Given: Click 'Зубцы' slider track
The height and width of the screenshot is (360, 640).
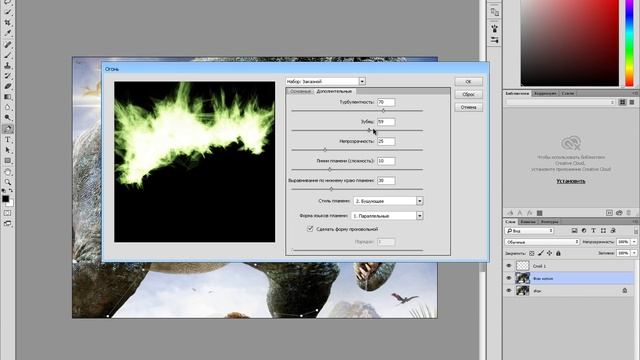Looking at the screenshot, I should tap(357, 130).
